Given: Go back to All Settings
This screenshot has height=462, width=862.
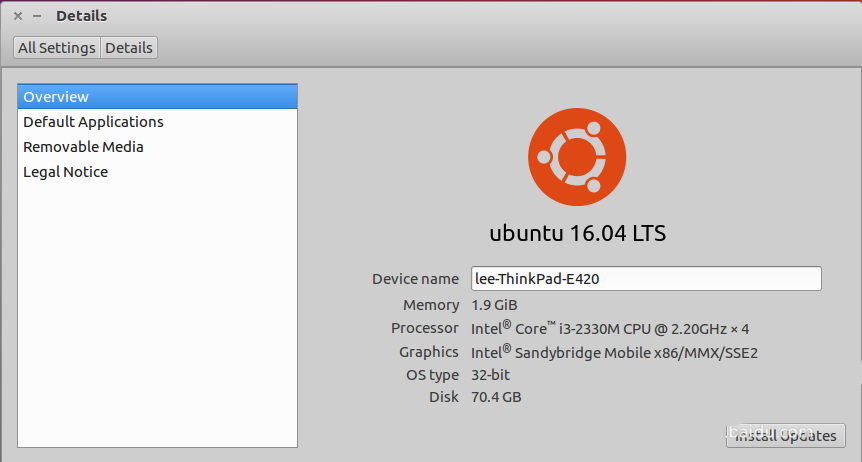Looking at the screenshot, I should pyautogui.click(x=57, y=48).
